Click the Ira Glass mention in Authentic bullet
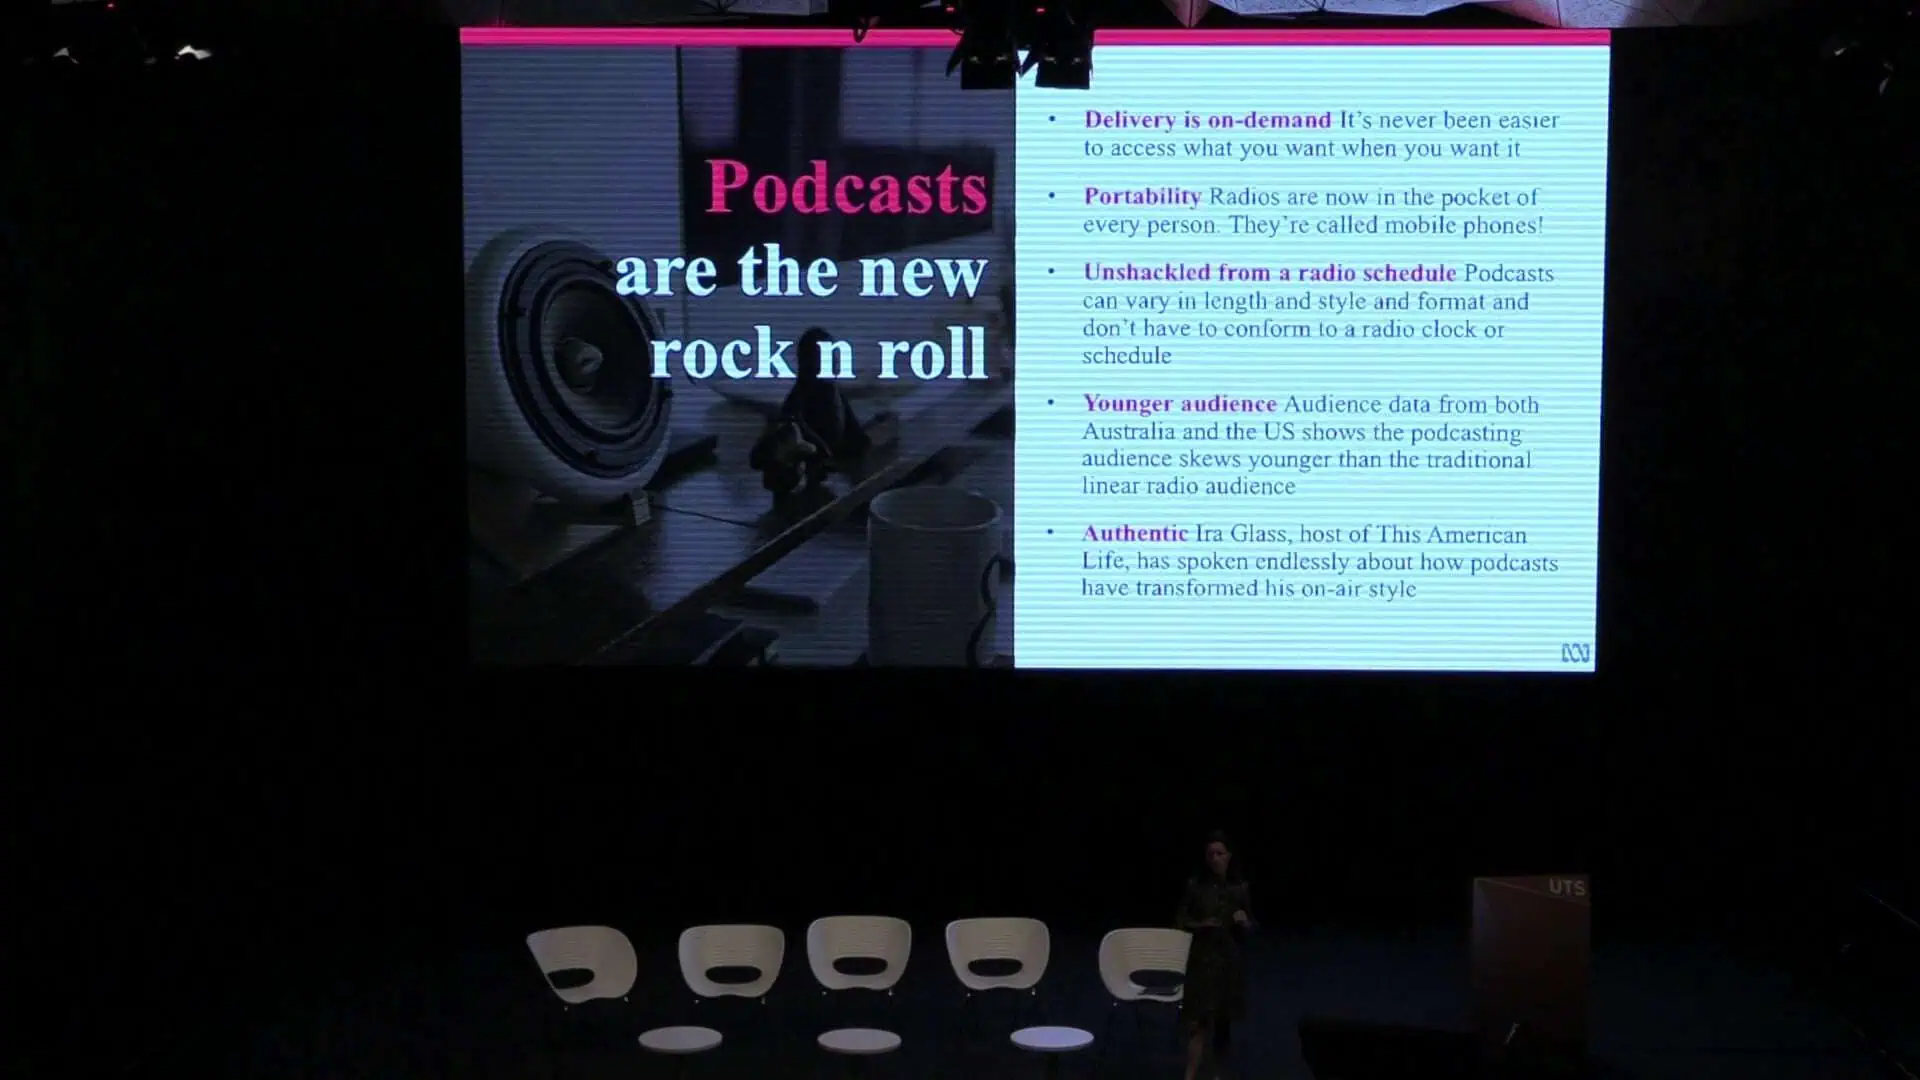 pos(1240,534)
